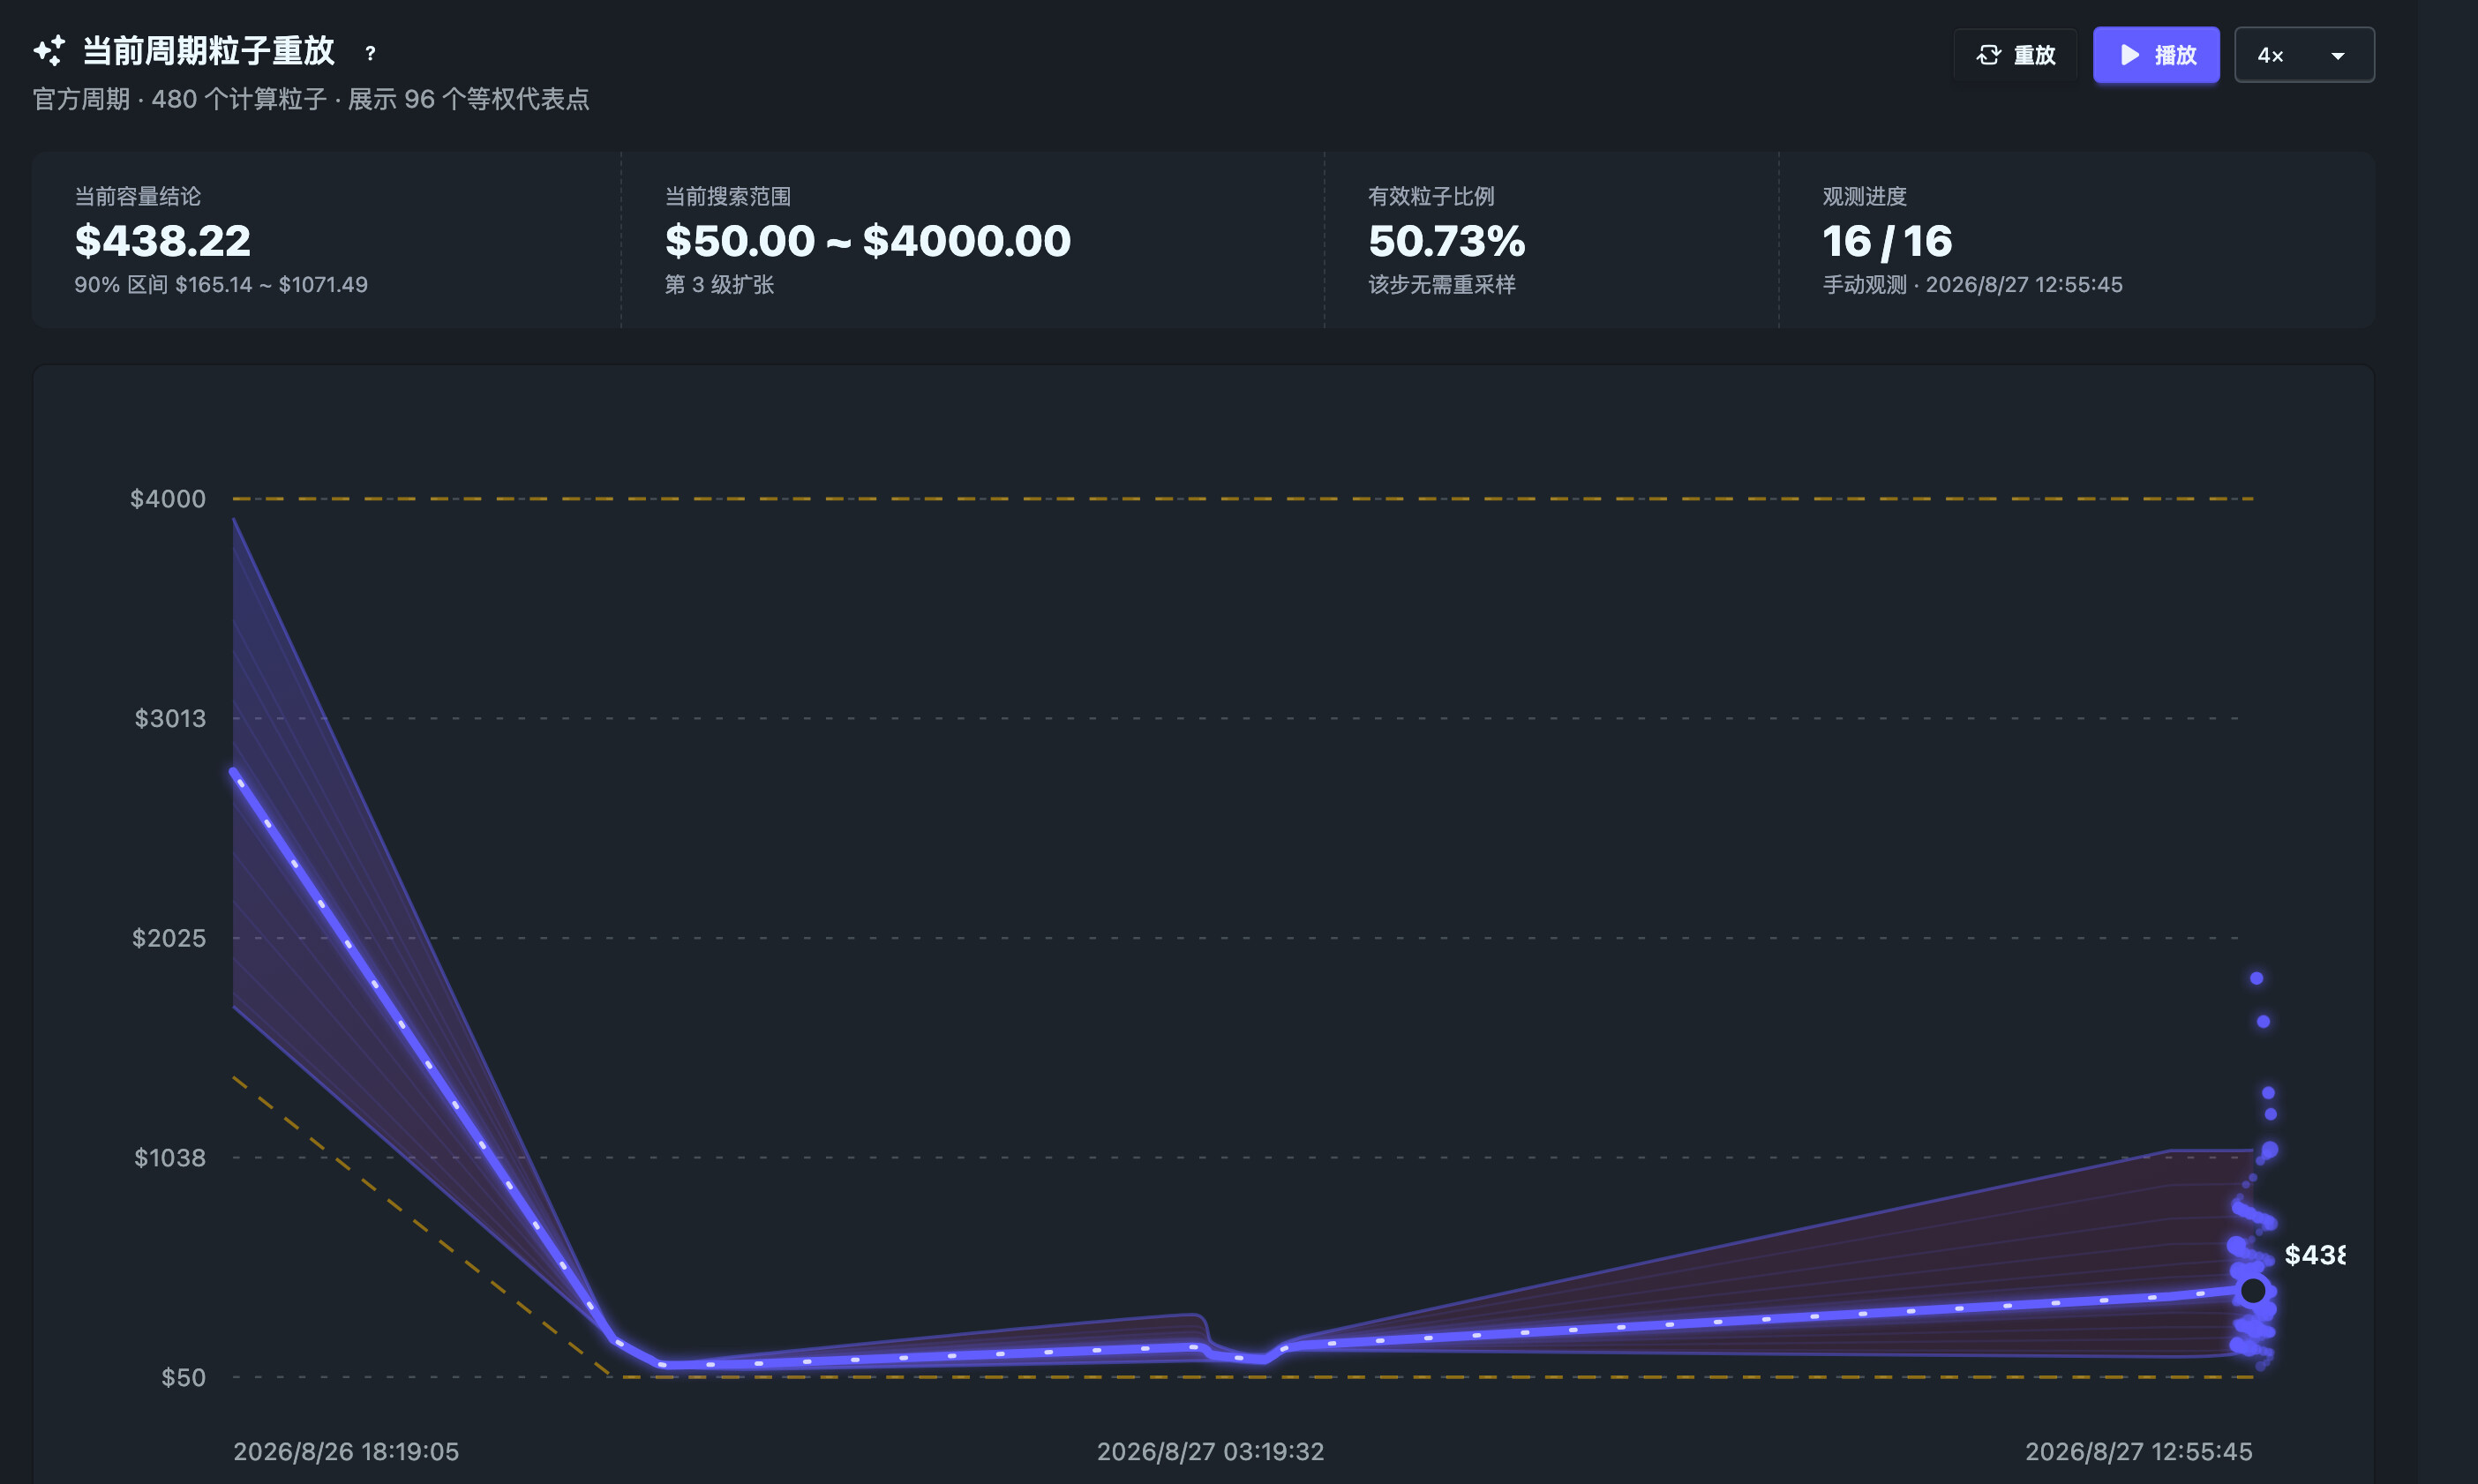Screen dimensions: 2478x1484
Task: Expand the 4× speed dropdown arrow
Action: coord(2338,56)
